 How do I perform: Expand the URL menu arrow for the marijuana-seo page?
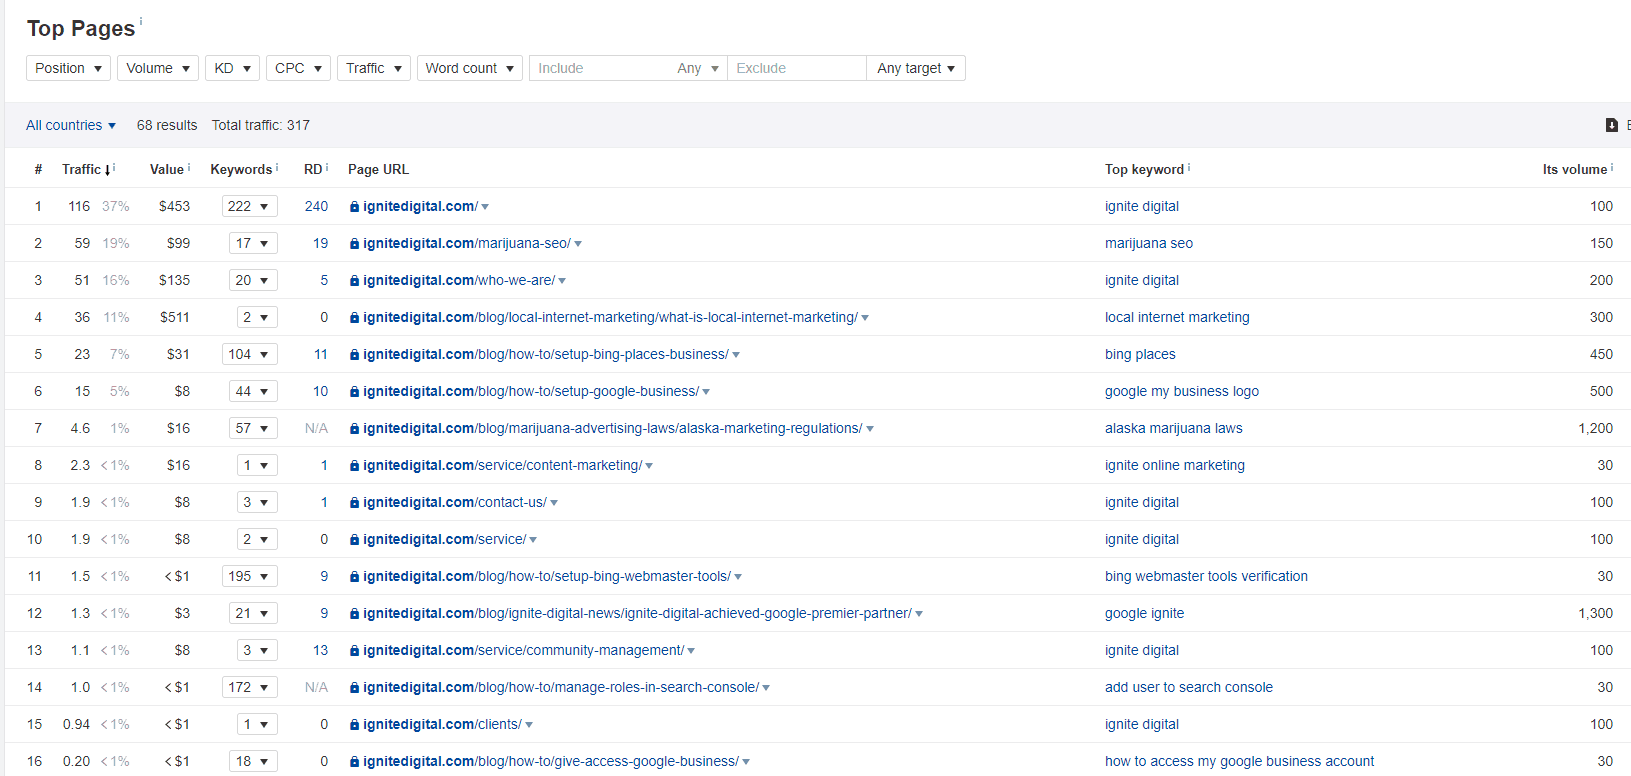point(578,244)
